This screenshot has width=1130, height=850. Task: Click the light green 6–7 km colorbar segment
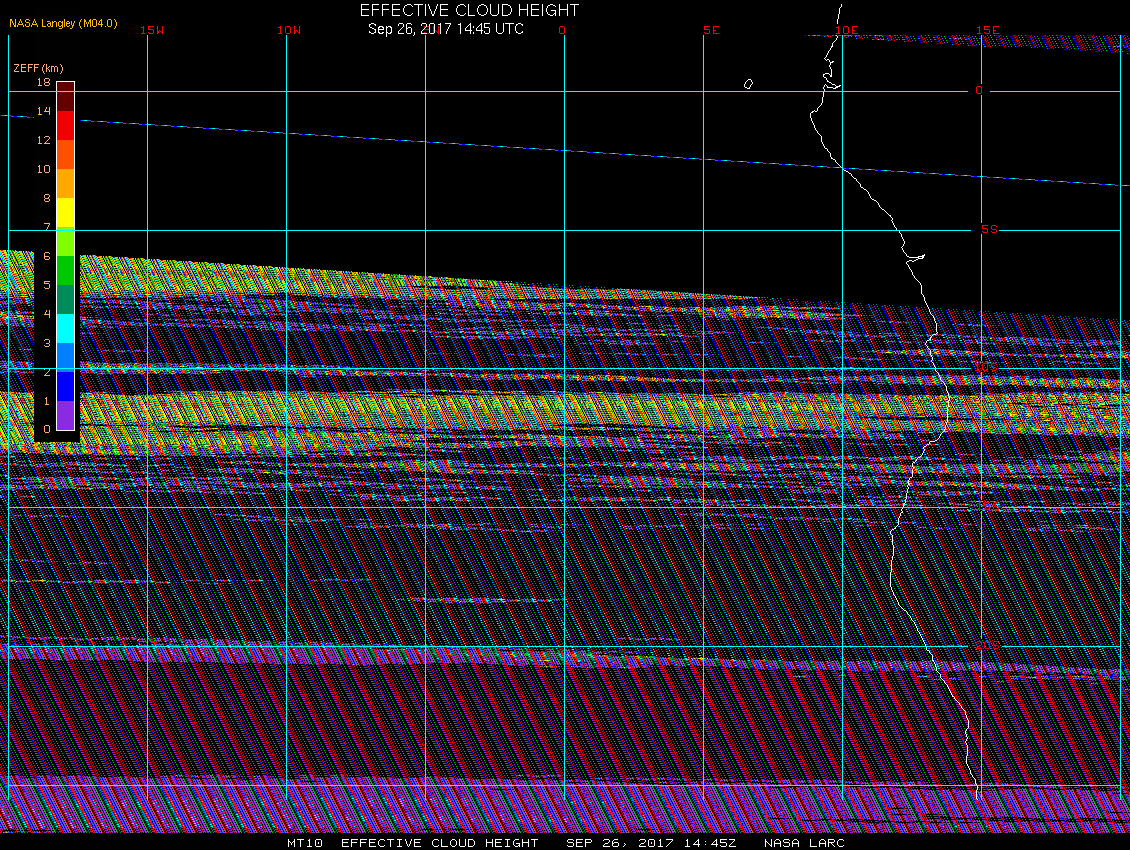tap(66, 242)
